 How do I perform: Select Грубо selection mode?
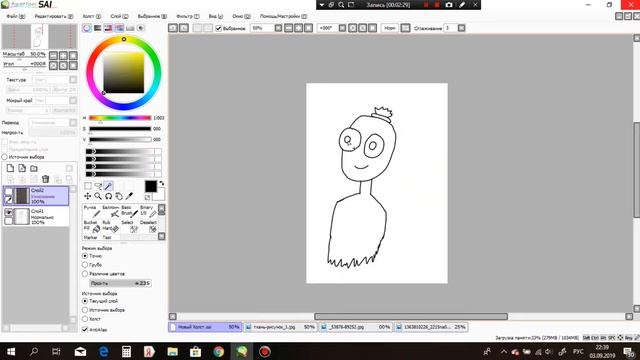click(85, 265)
